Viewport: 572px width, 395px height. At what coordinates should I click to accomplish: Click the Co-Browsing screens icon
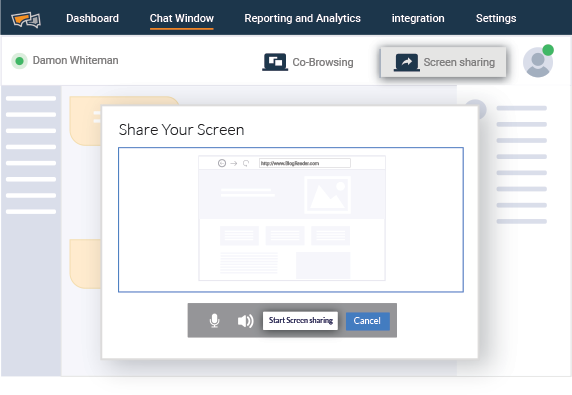point(275,62)
